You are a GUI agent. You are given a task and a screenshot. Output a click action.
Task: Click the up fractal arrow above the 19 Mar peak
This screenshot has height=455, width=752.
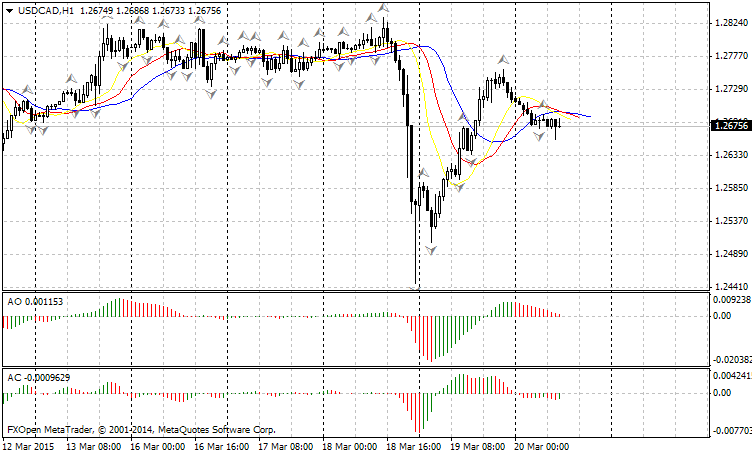coord(503,61)
